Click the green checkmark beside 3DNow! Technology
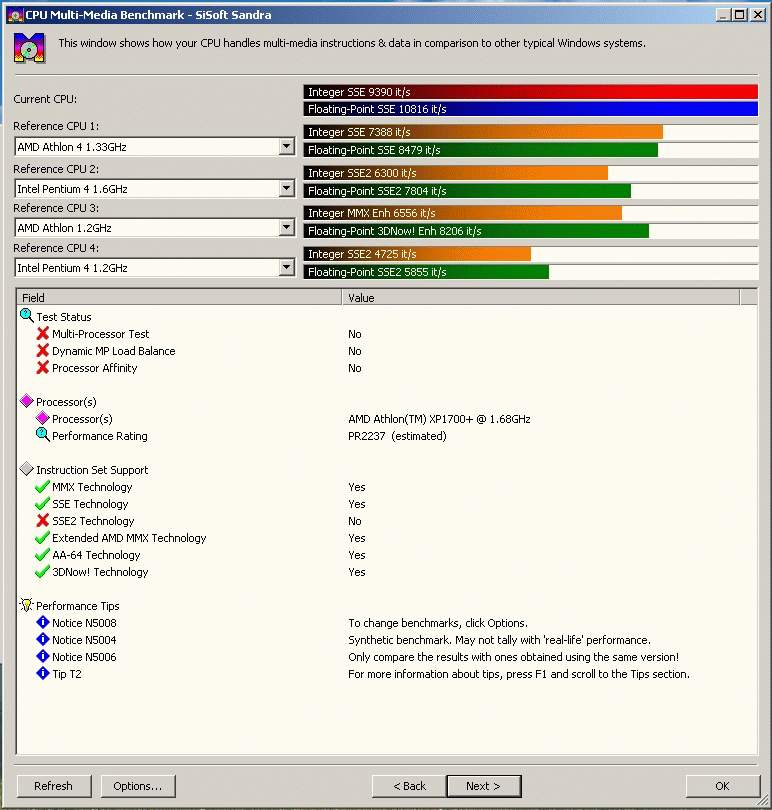The image size is (772, 810). tap(43, 572)
